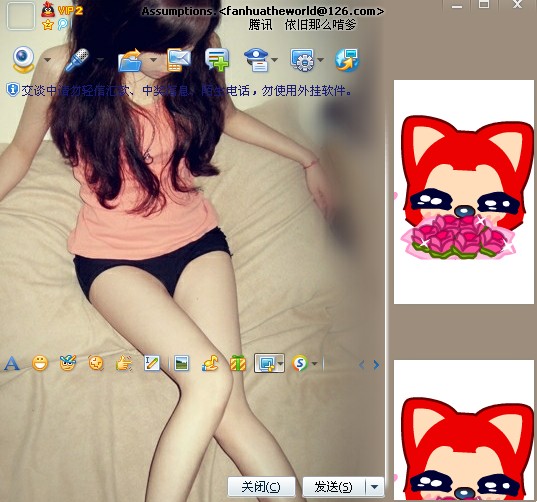Open remote desktop applications gear icon
This screenshot has height=502, width=537.
click(x=302, y=60)
